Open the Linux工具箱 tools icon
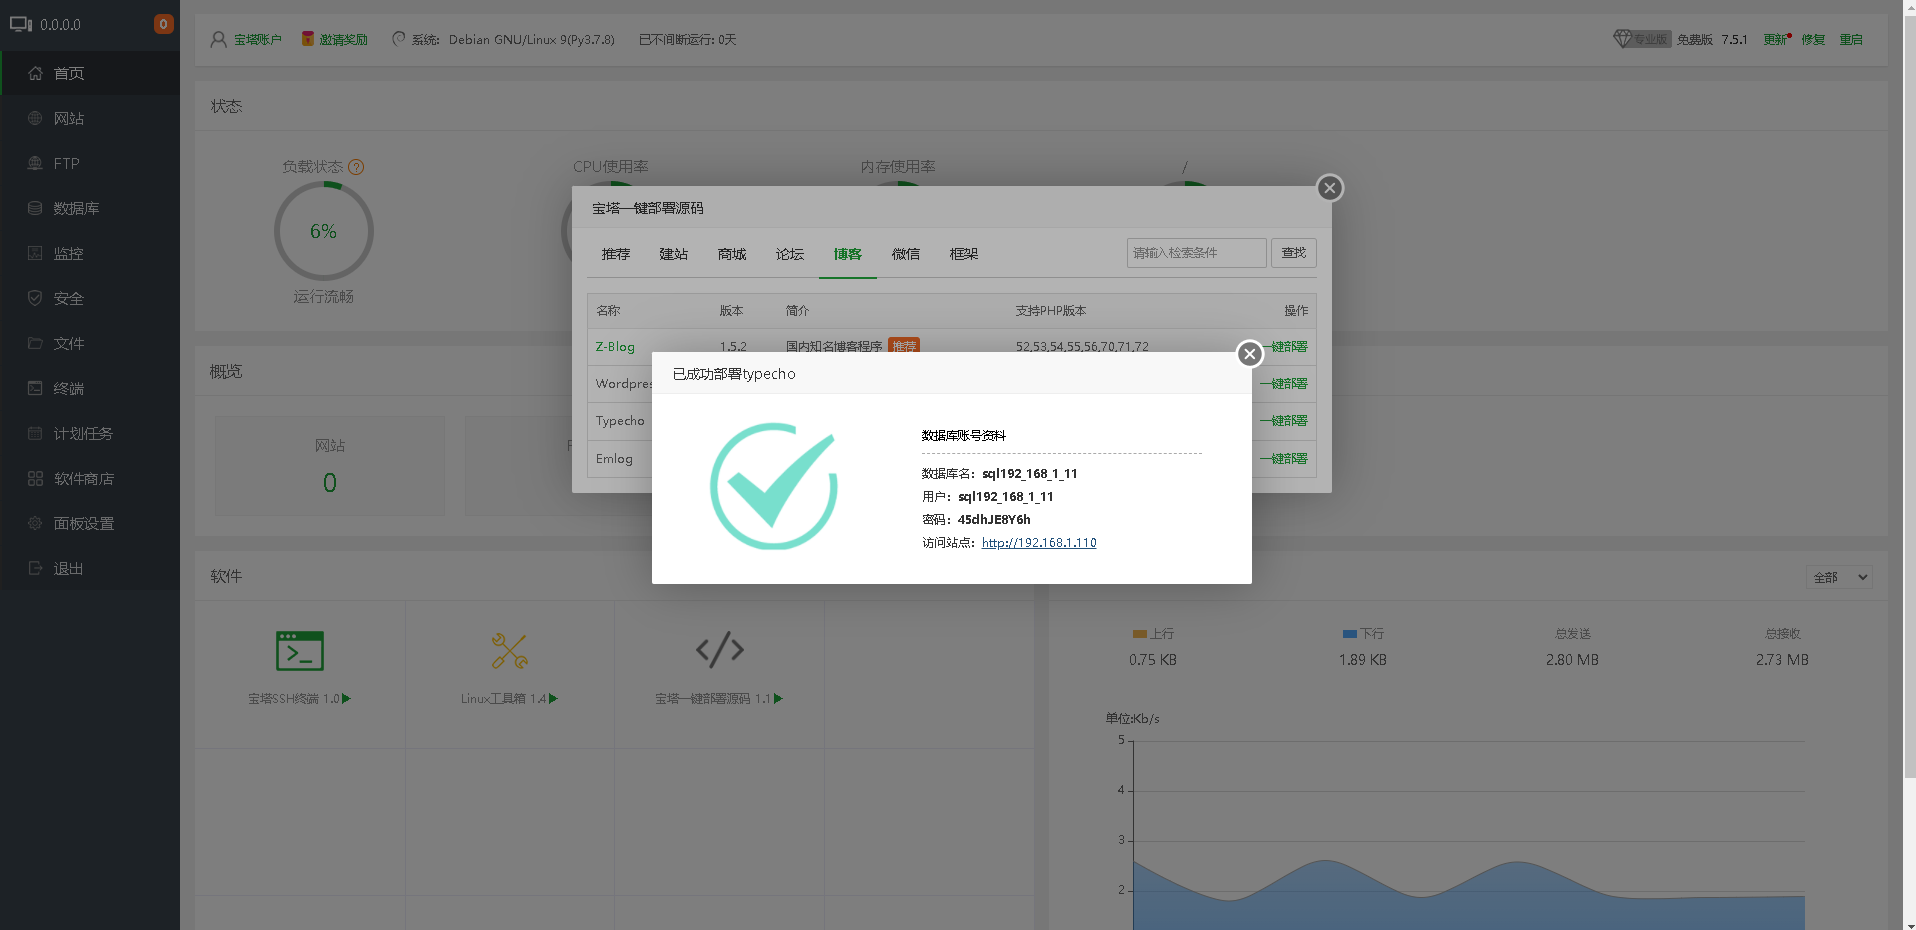 [x=510, y=651]
